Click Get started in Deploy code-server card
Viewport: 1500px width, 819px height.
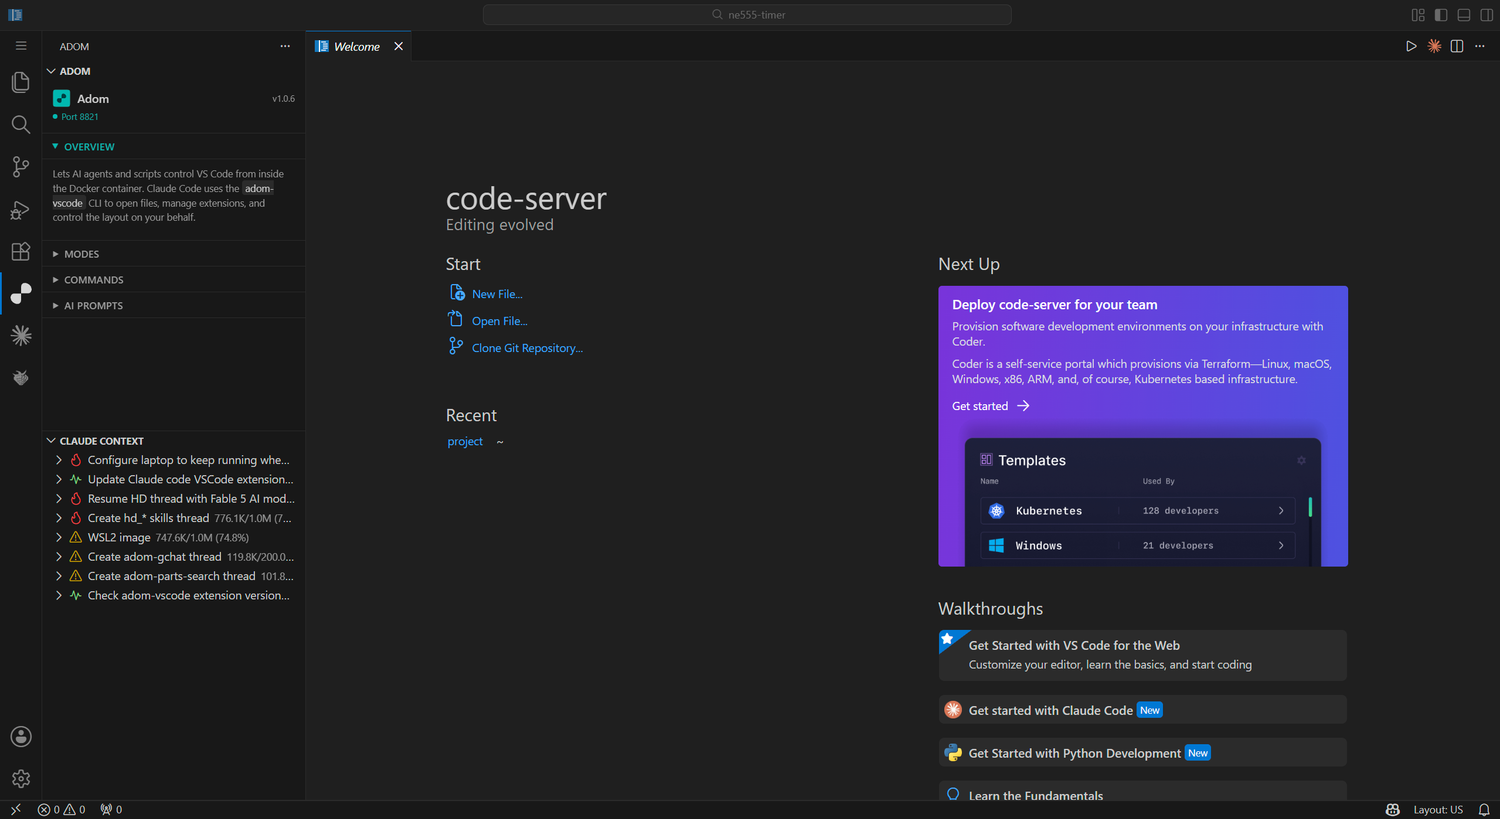pyautogui.click(x=990, y=406)
